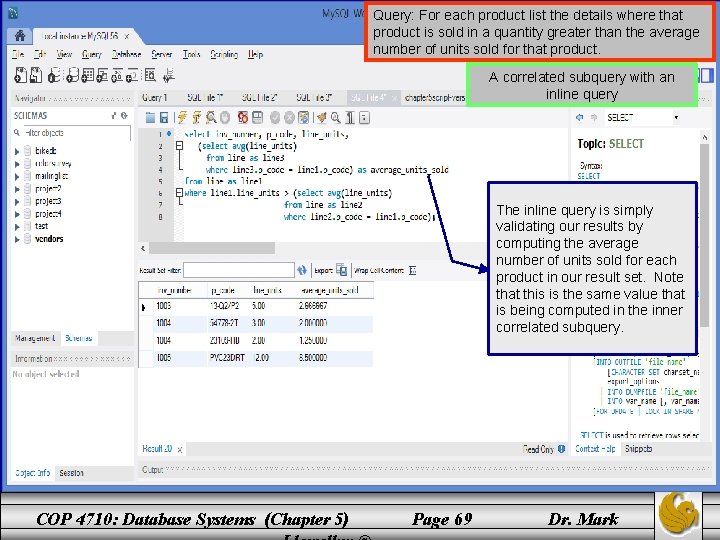
Task: Toggle word wrap editor icon
Action: tap(364, 118)
